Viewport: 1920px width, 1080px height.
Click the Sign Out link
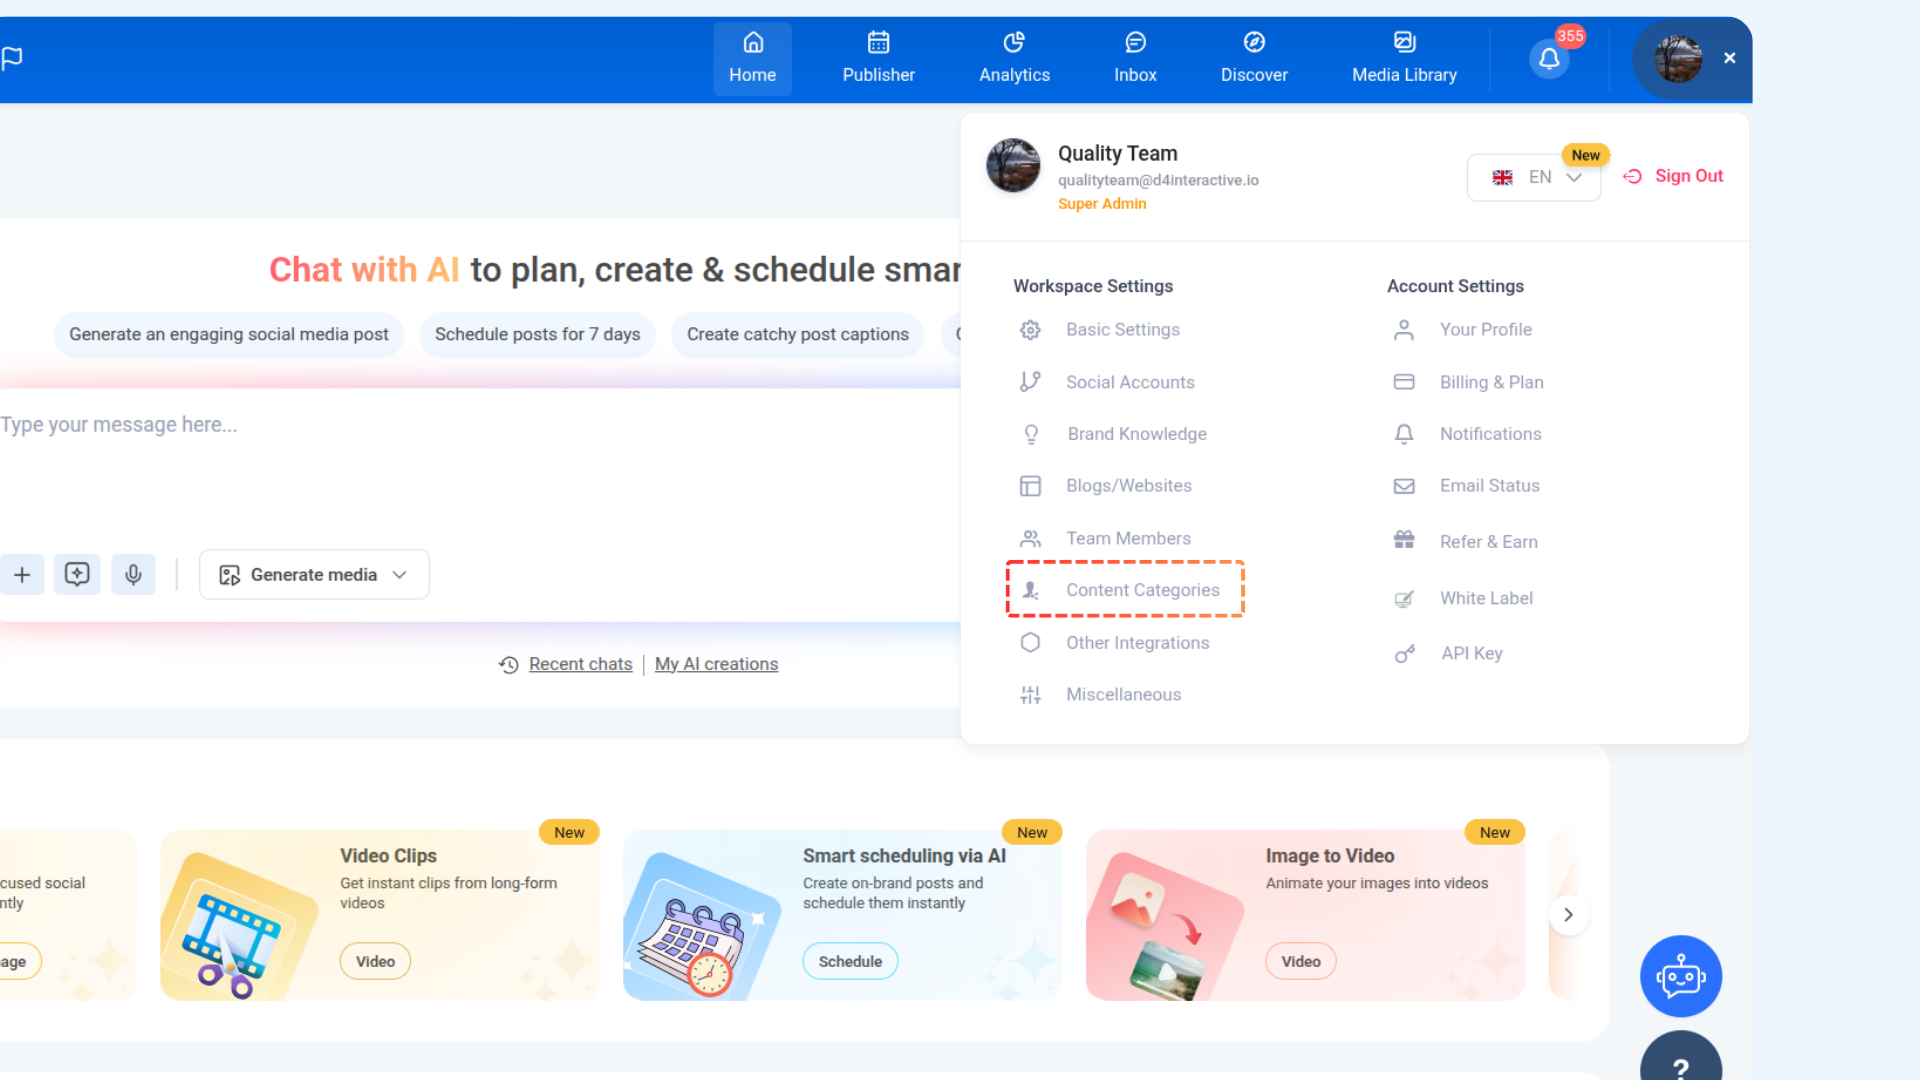click(1688, 176)
